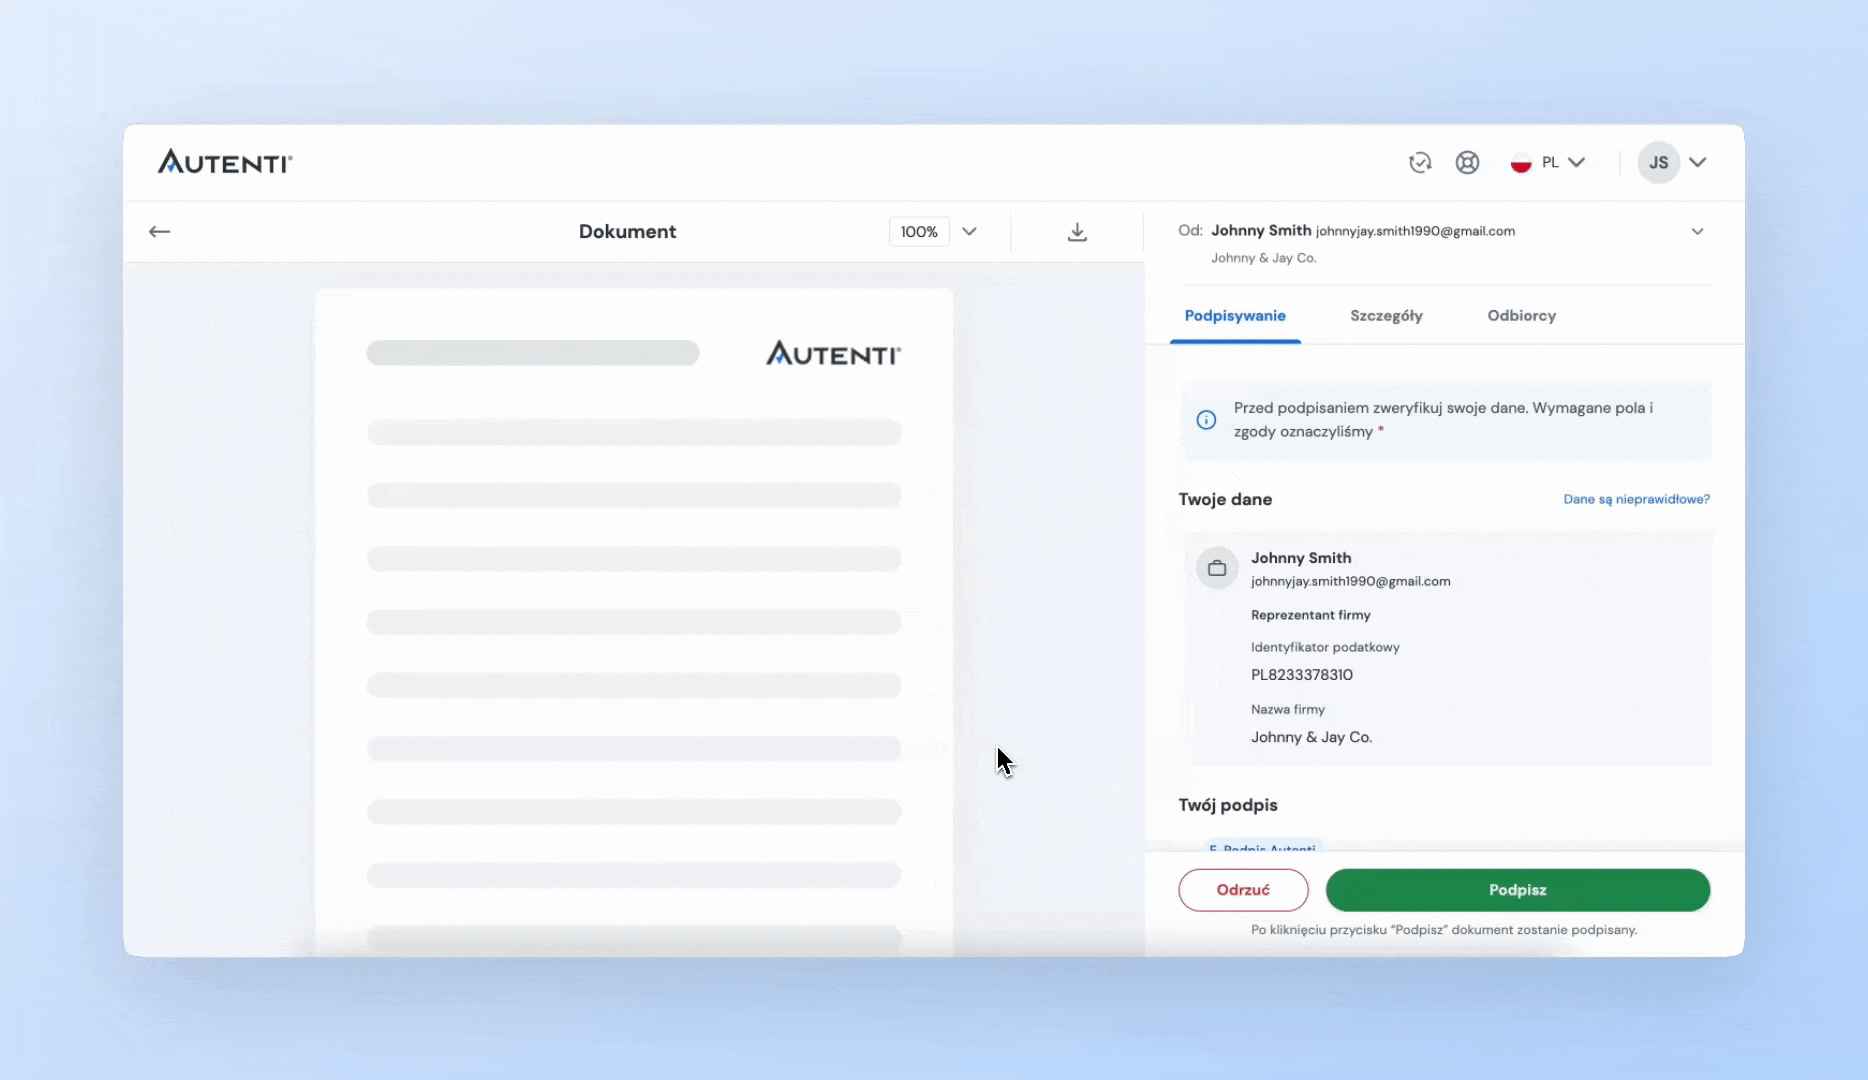This screenshot has width=1868, height=1080.
Task: Click the 100% zoom value field
Action: coord(919,232)
